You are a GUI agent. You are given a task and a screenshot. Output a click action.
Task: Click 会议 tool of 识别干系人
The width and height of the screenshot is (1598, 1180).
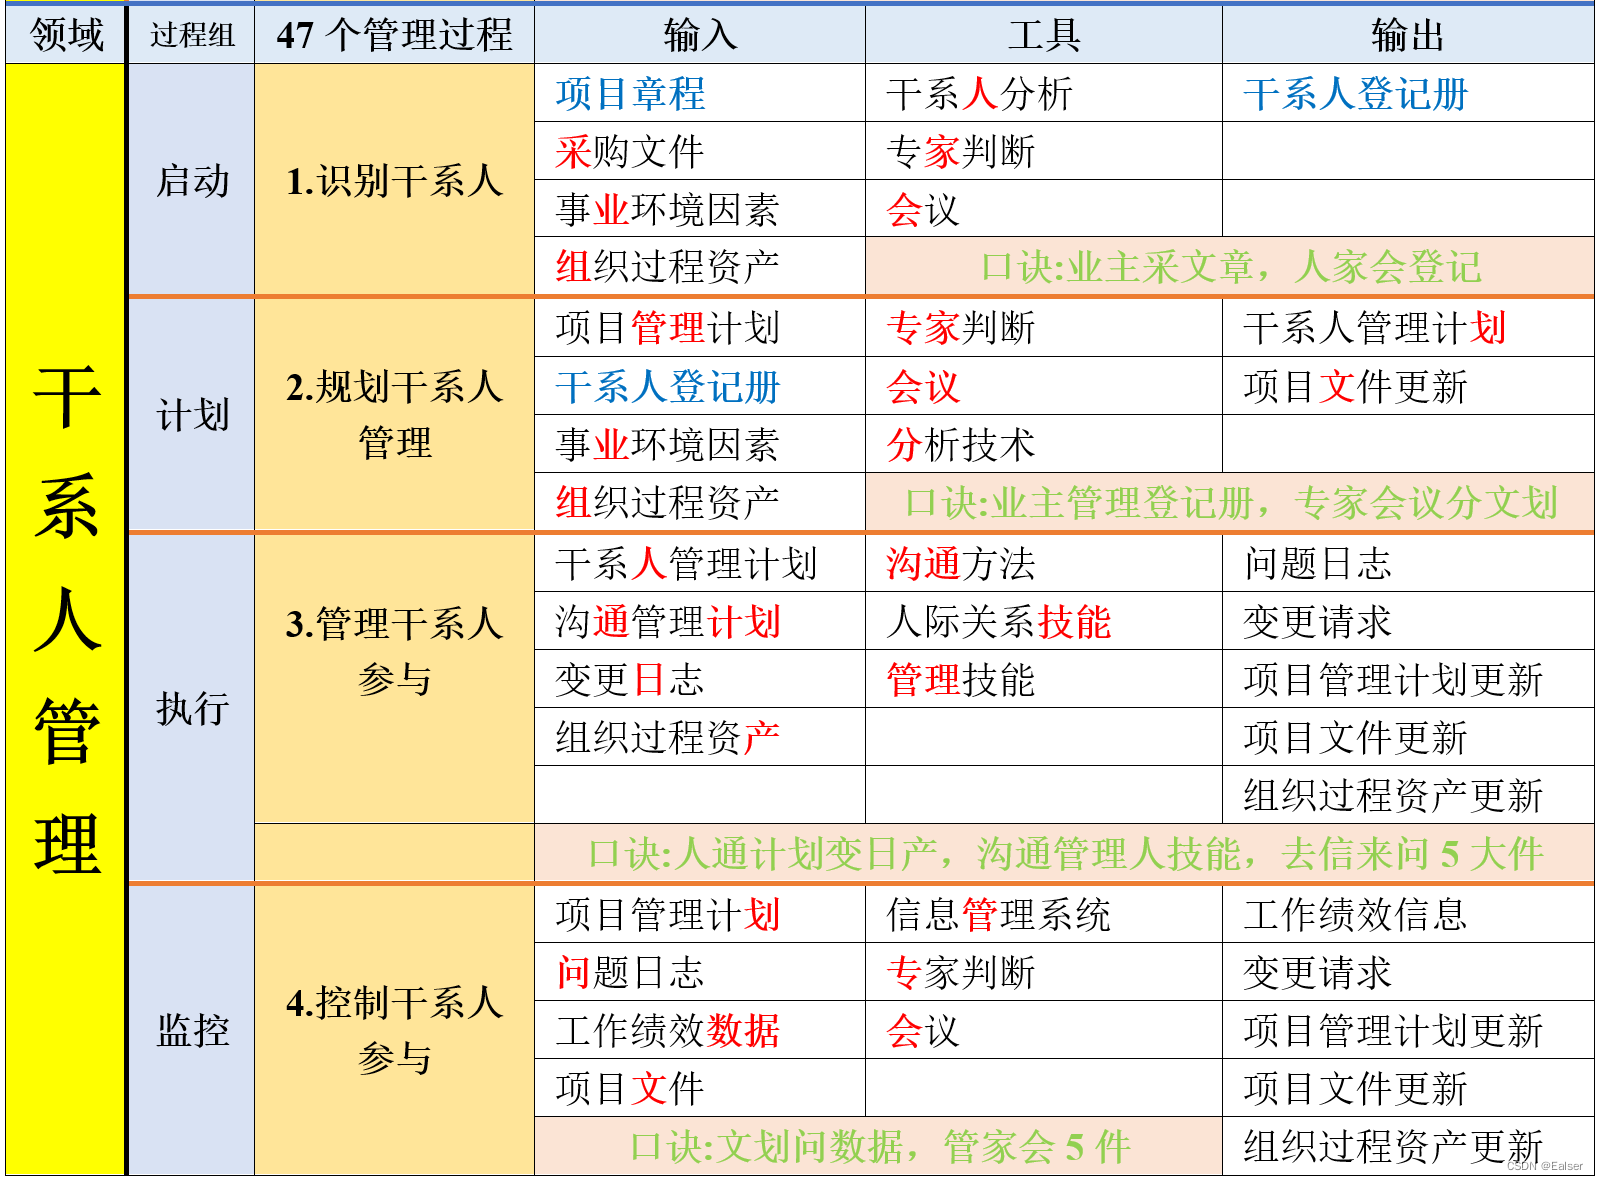(1044, 209)
